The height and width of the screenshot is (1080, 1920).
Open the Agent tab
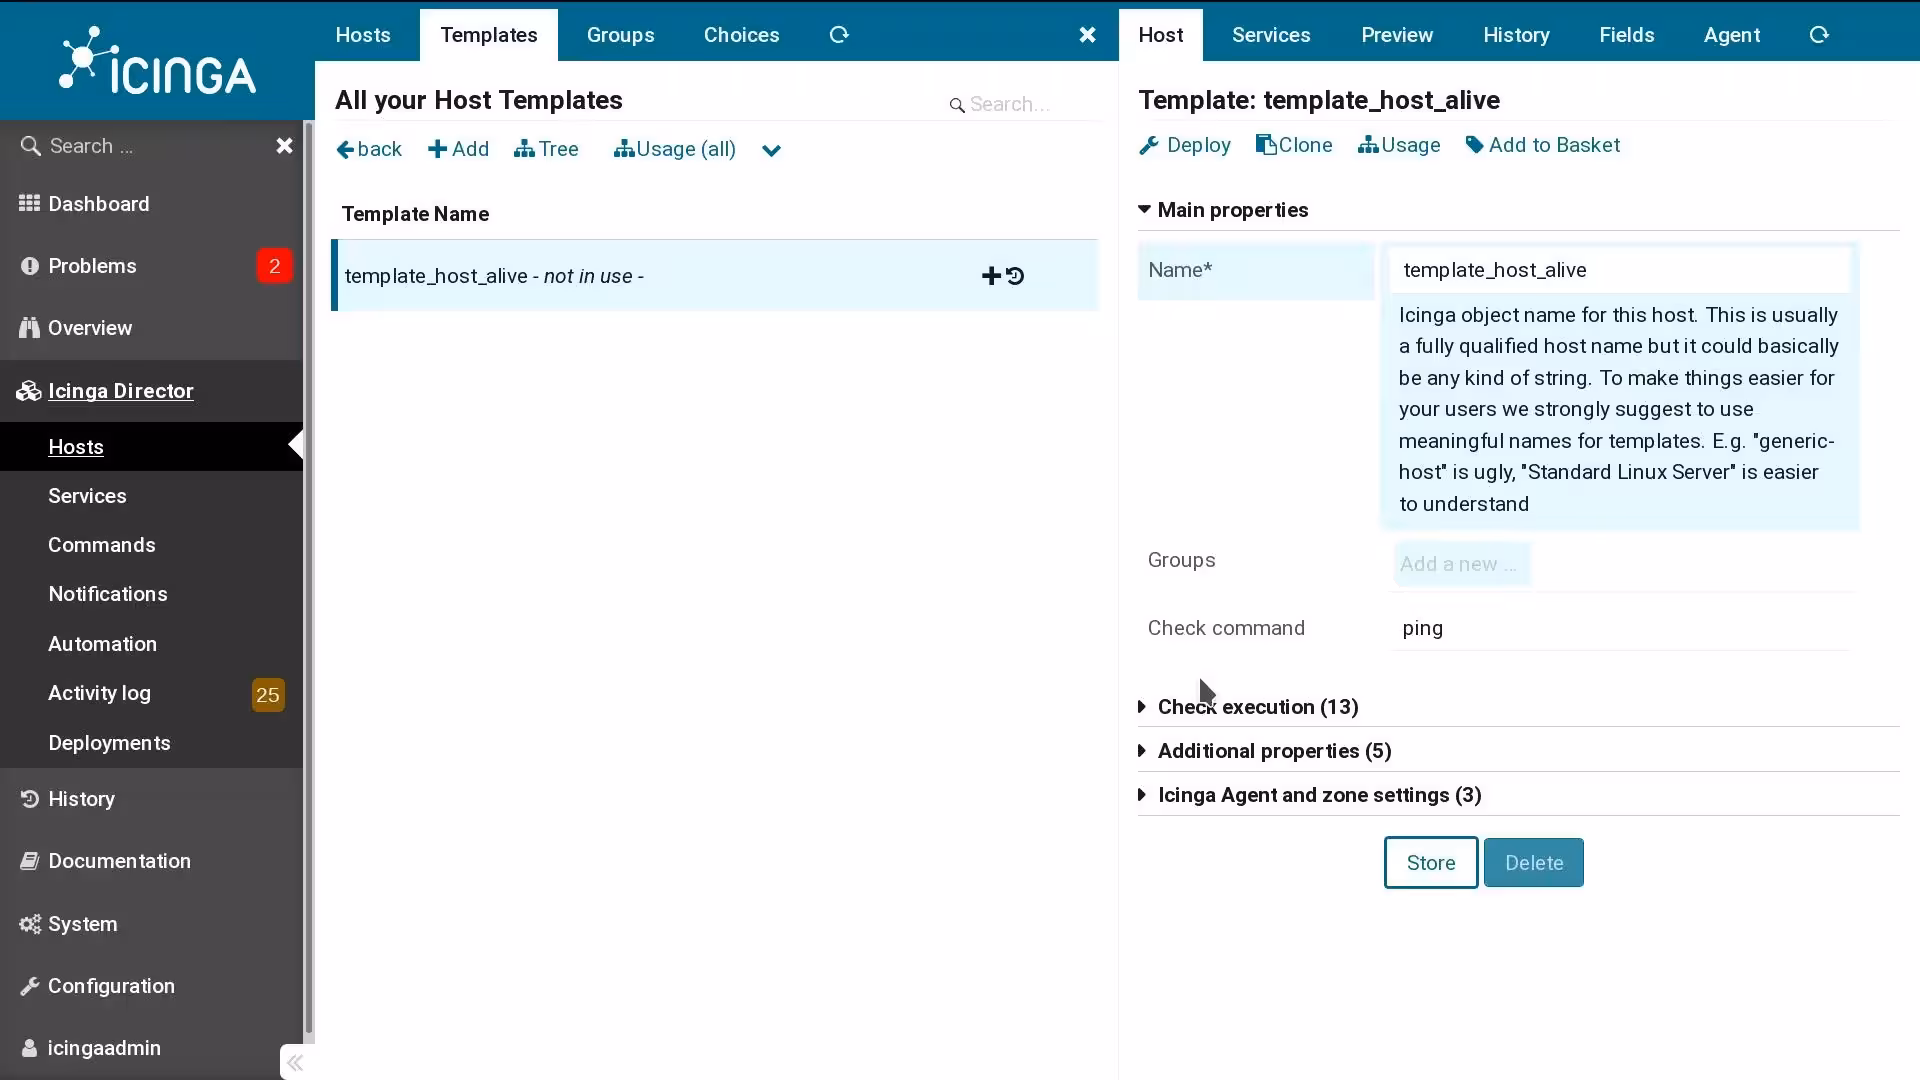click(x=1732, y=35)
